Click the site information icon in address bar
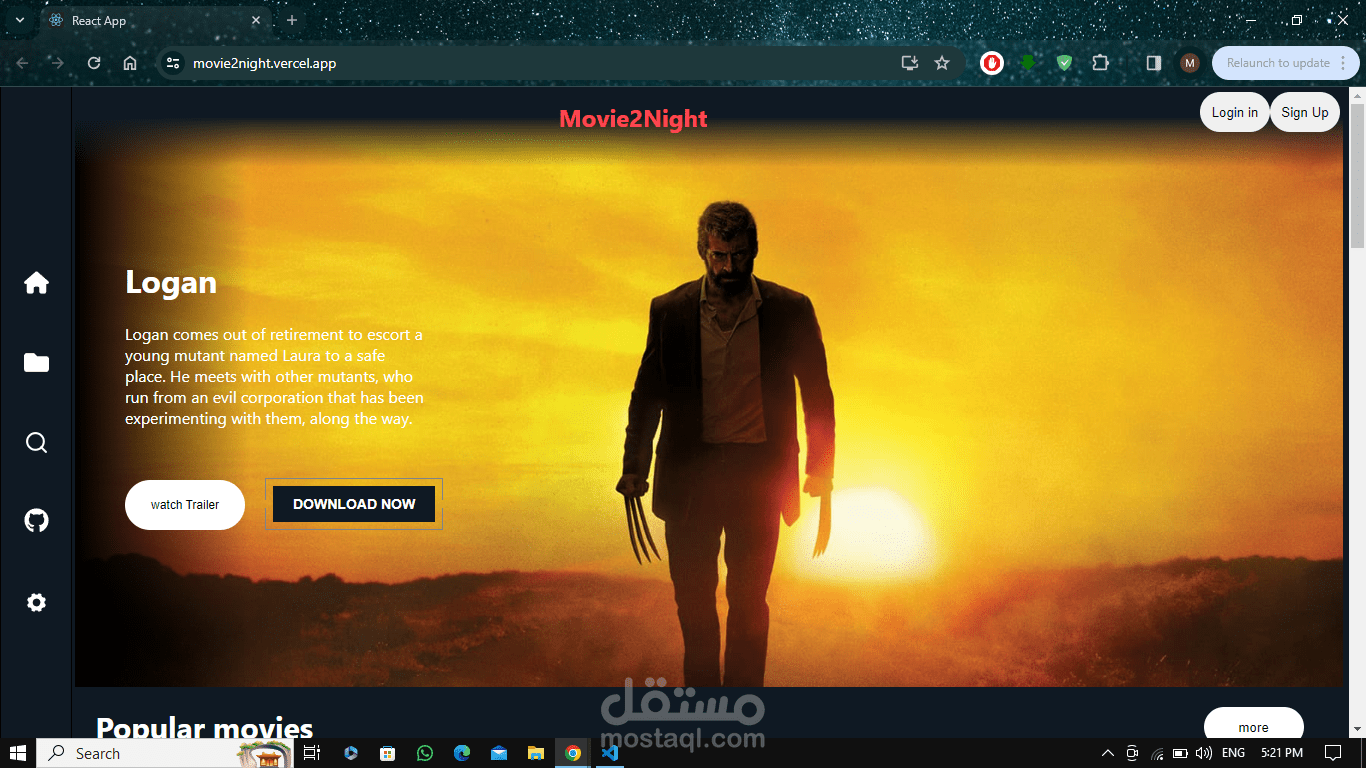Screen dimensions: 1366x768 click(173, 63)
